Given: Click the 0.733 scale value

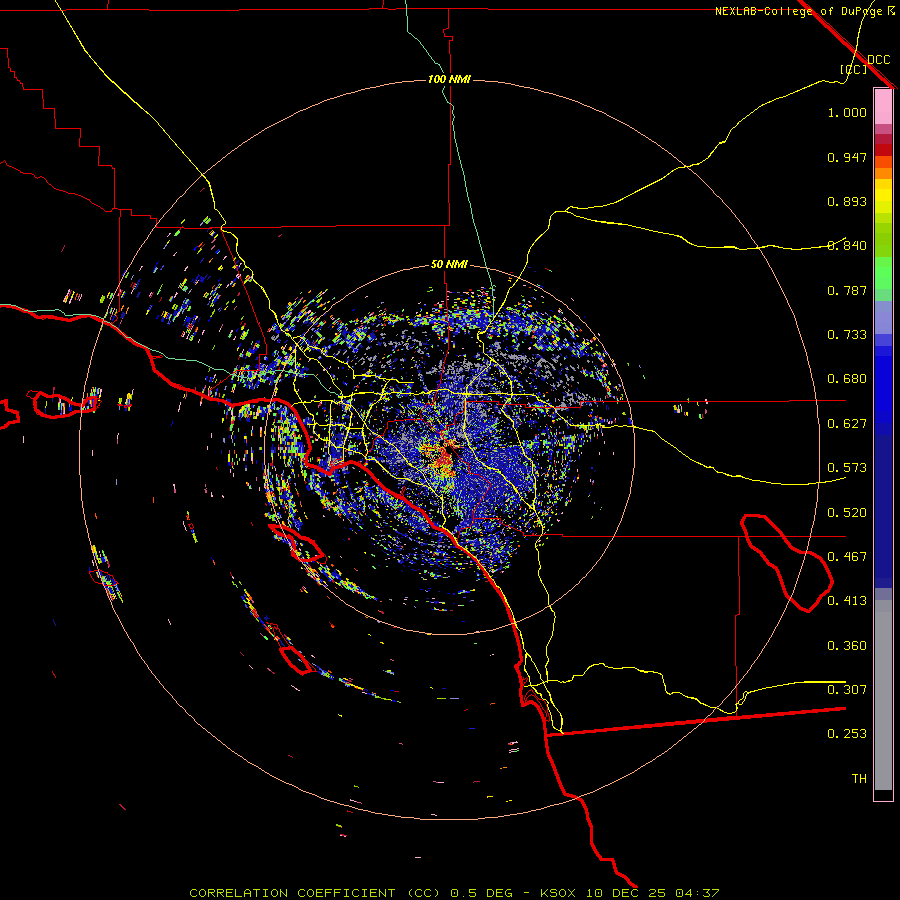Looking at the screenshot, I should 847,335.
